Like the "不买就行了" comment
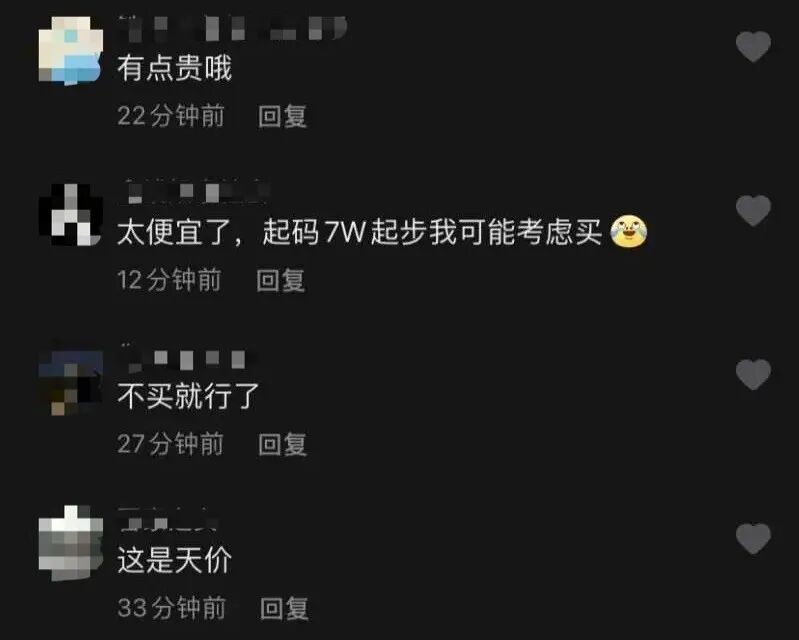The width and height of the screenshot is (799, 640). (753, 375)
